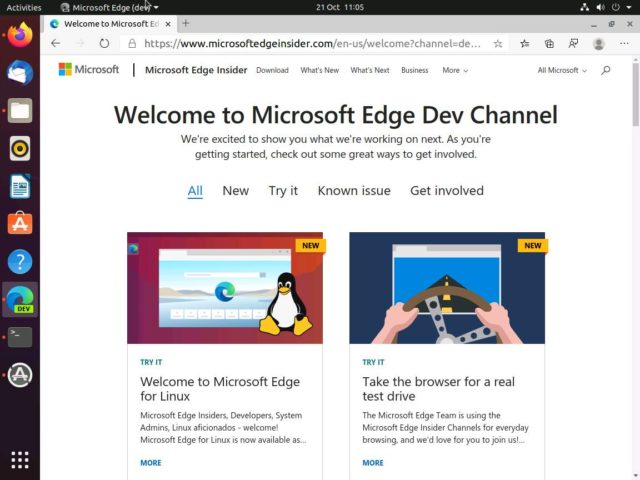Screen dimensions: 640x480
Task: Reload the current page
Action: coord(104,43)
